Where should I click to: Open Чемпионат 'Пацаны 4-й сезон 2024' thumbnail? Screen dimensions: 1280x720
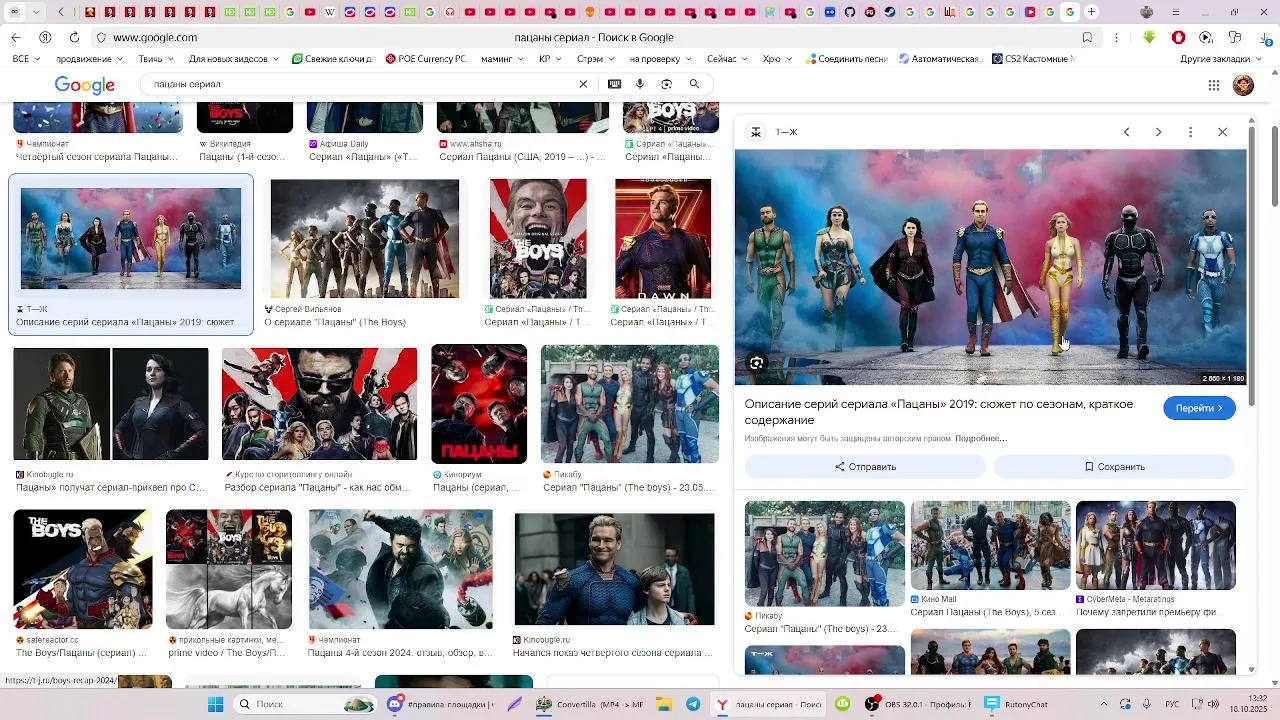tap(401, 569)
